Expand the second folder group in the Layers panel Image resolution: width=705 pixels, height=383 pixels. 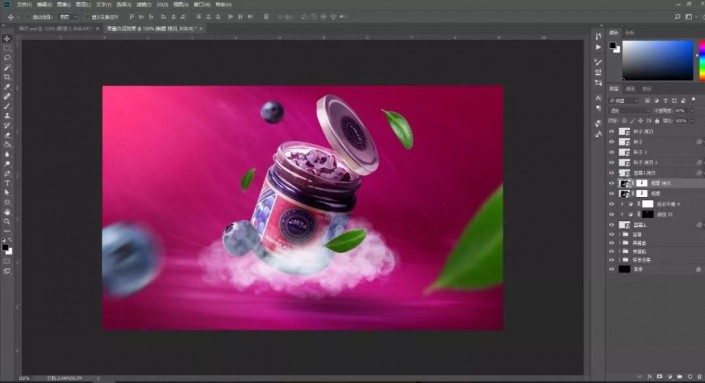(x=620, y=243)
